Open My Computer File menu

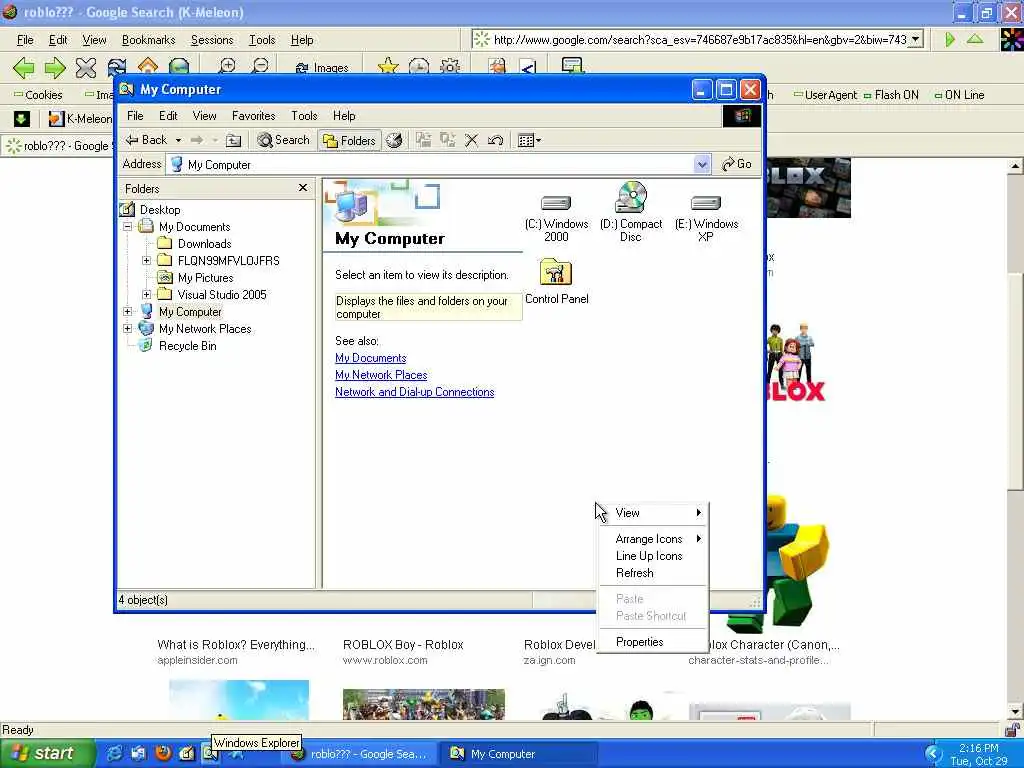[x=135, y=116]
